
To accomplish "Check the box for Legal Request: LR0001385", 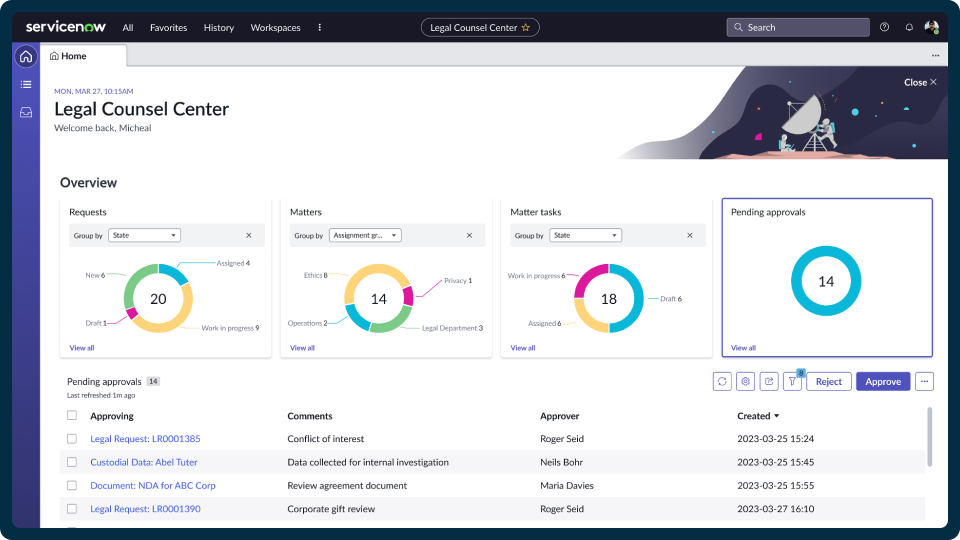I will coord(72,439).
